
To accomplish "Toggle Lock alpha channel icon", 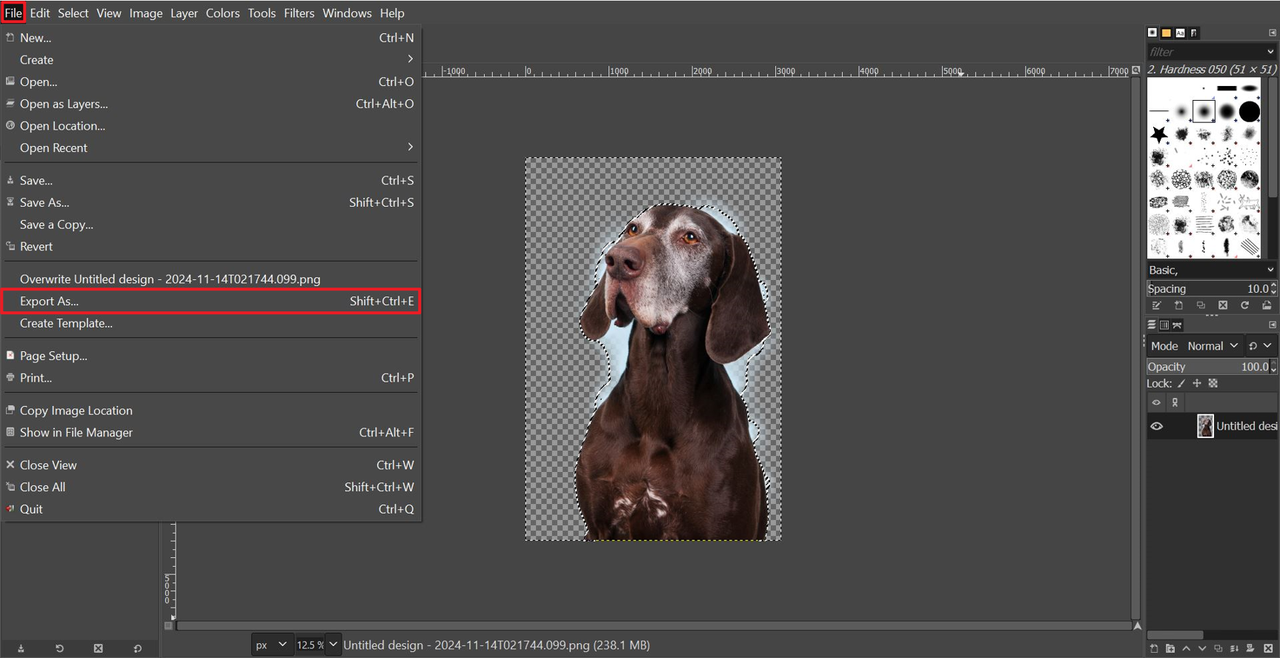I will point(1213,384).
